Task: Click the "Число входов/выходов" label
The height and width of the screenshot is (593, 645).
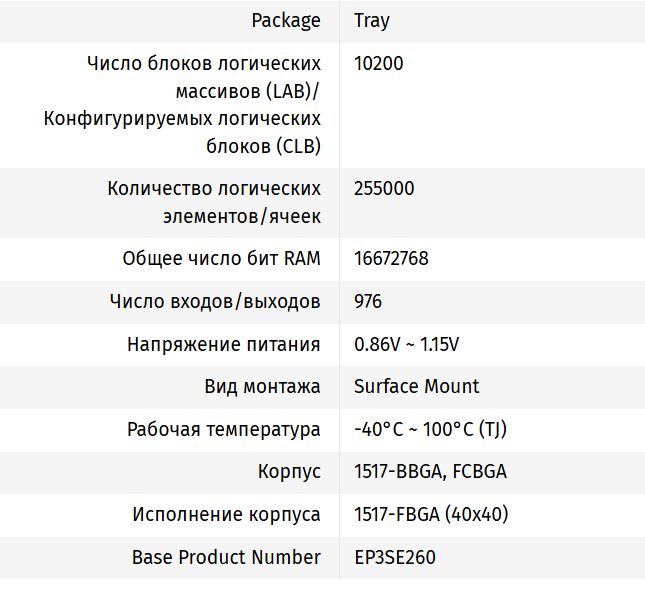Action: click(217, 302)
